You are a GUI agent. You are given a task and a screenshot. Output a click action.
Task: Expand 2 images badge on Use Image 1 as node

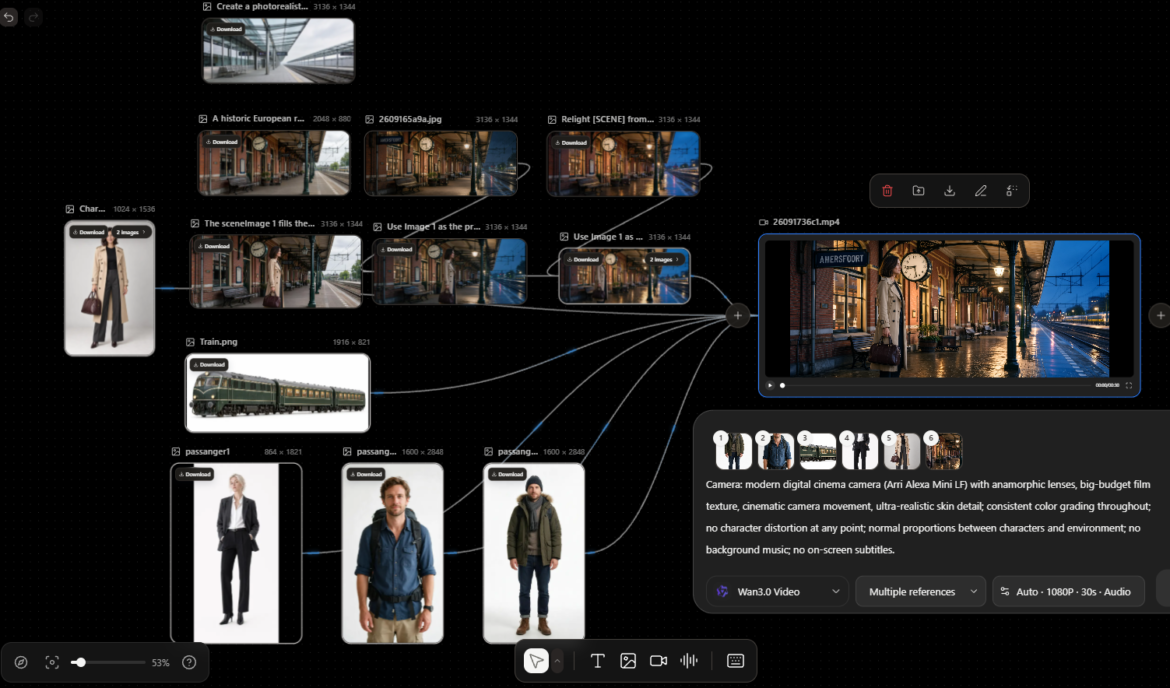(x=663, y=260)
